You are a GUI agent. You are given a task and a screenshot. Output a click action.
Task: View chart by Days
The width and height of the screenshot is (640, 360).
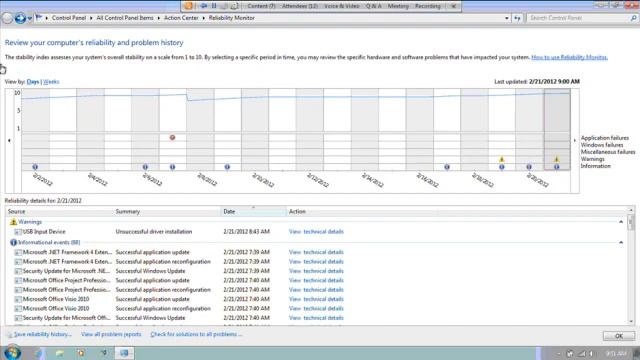coord(33,82)
